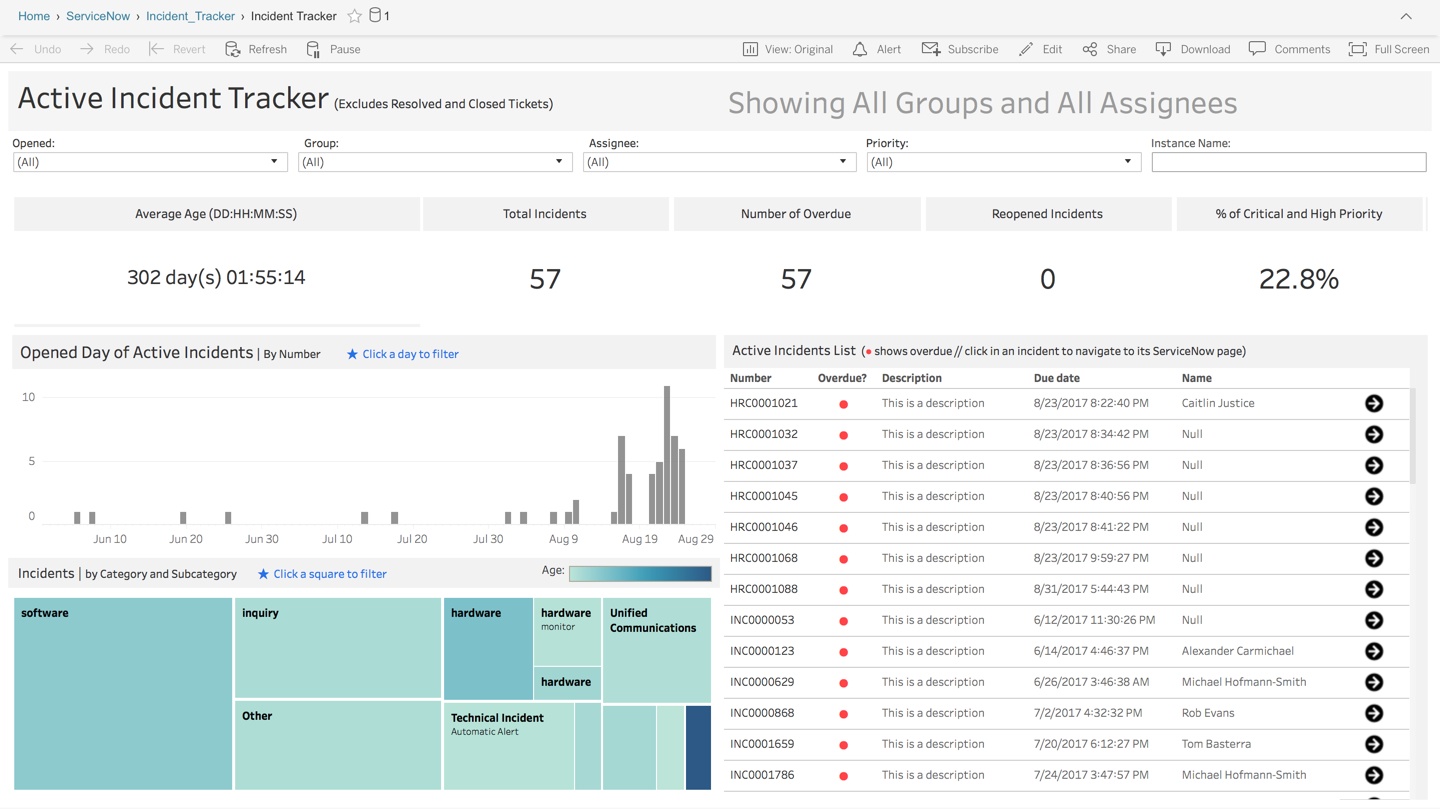Click the favorite star icon
This screenshot has width=1440, height=810.
point(354,16)
